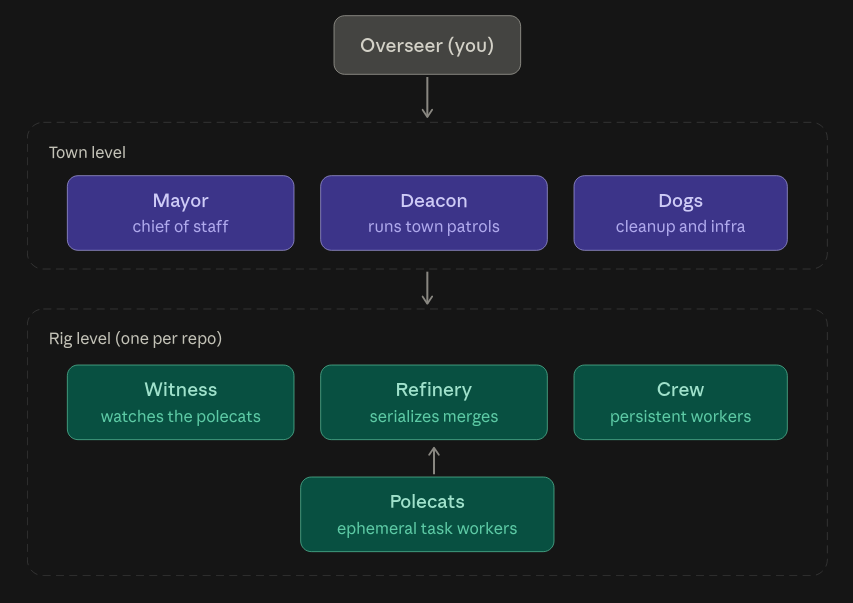Viewport: 853px width, 603px height.
Task: Click the Dogs cleanup and infra box
Action: click(680, 213)
